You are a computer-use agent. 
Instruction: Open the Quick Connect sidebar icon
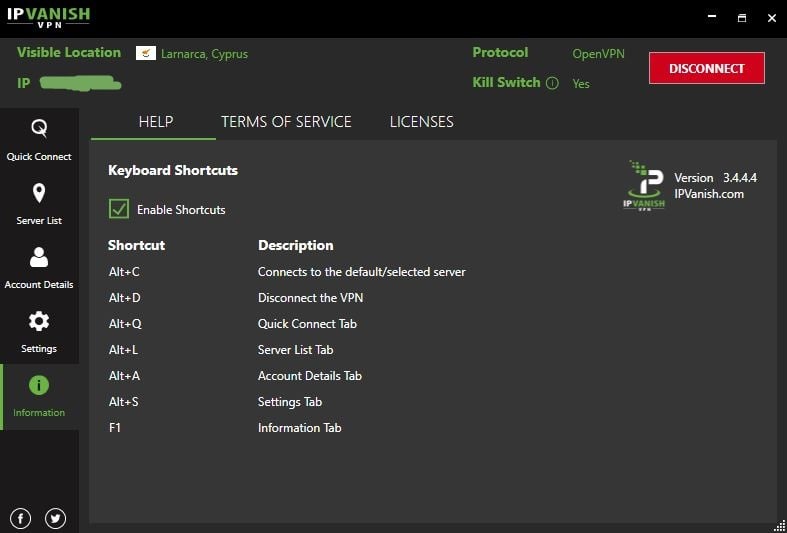coord(39,129)
